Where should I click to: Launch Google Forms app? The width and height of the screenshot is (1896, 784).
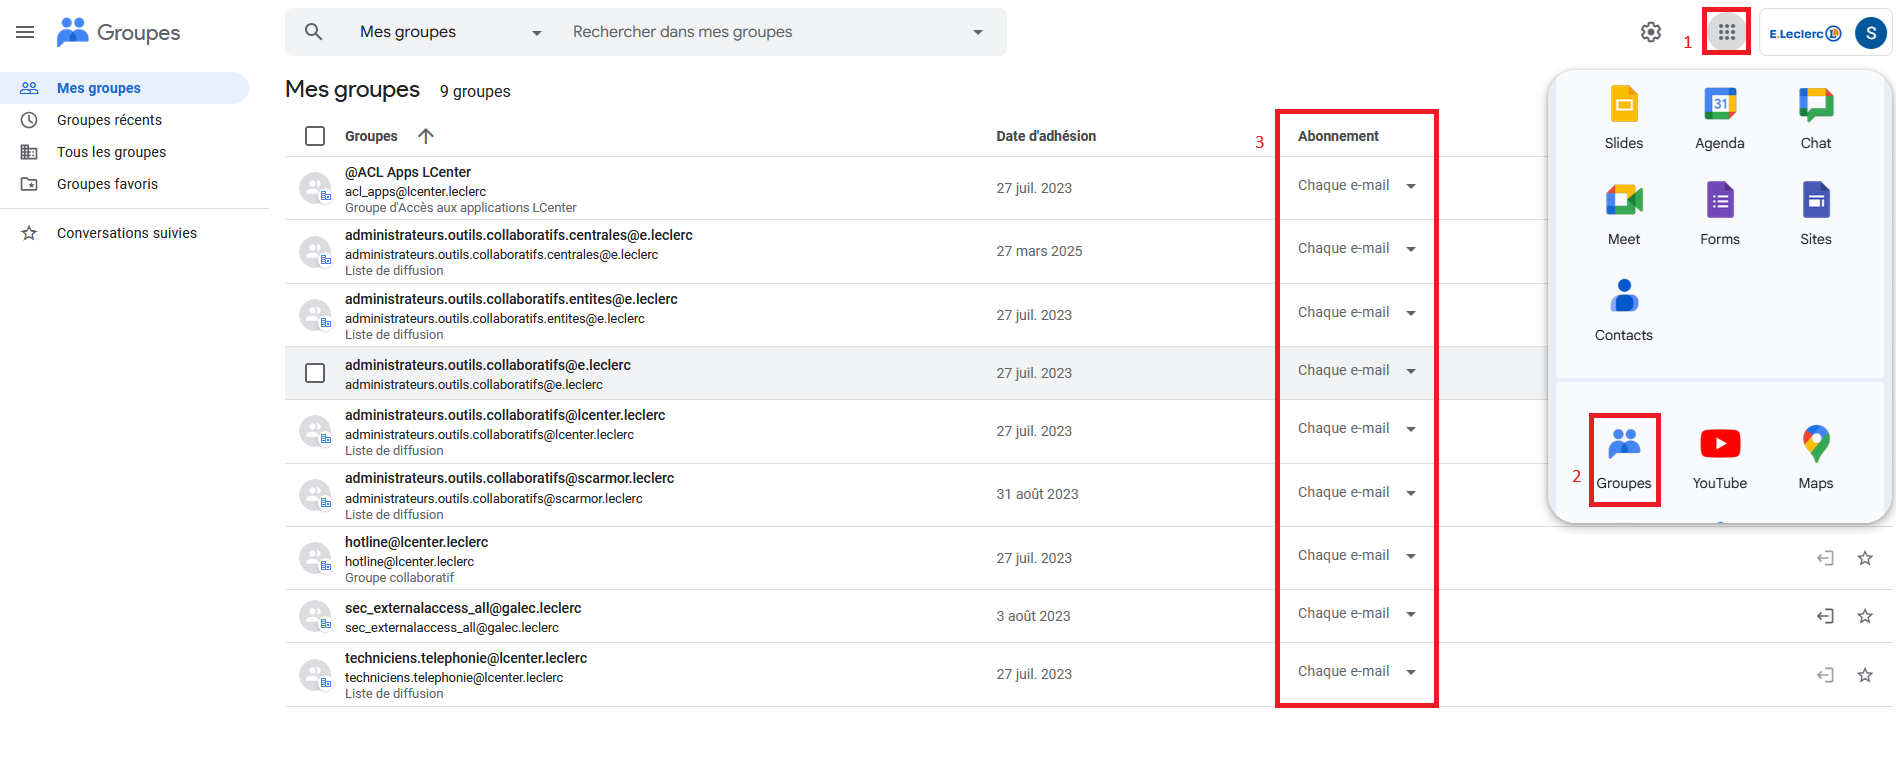1720,211
